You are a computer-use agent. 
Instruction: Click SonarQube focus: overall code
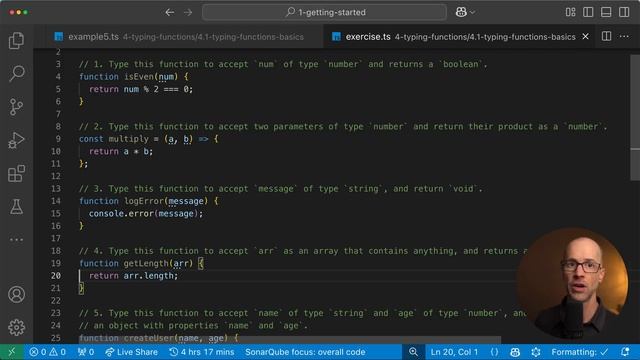(305, 352)
